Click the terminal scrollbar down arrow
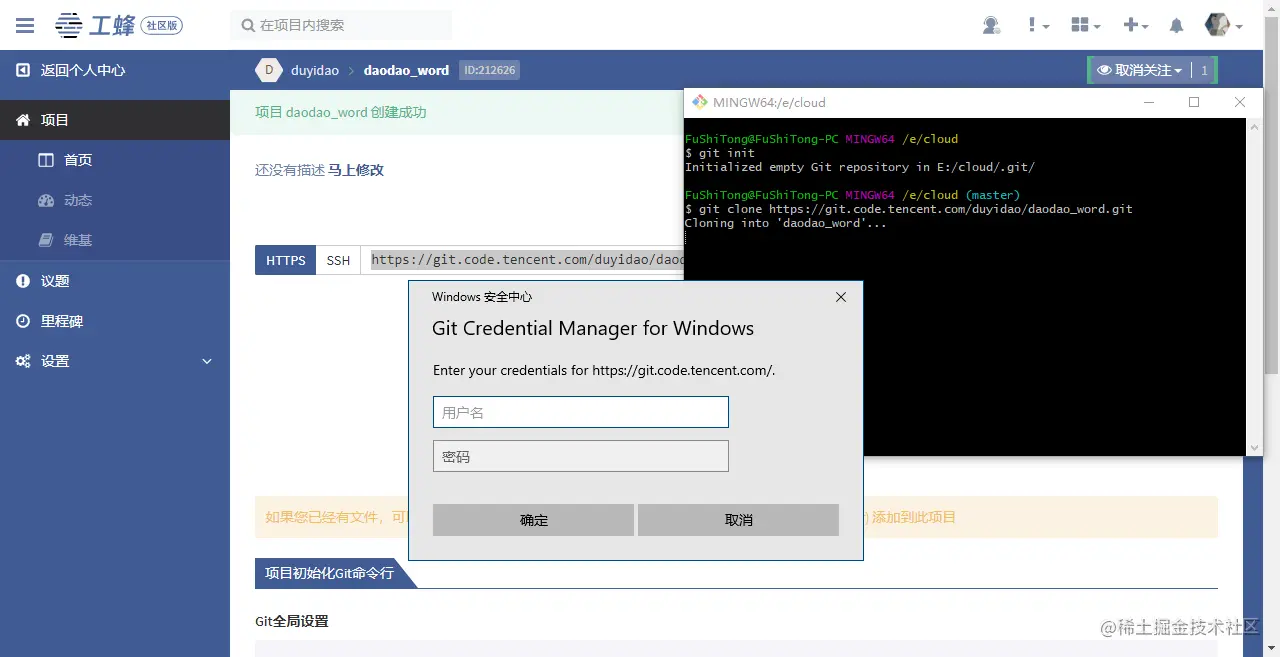The height and width of the screenshot is (657, 1280). click(x=1254, y=447)
